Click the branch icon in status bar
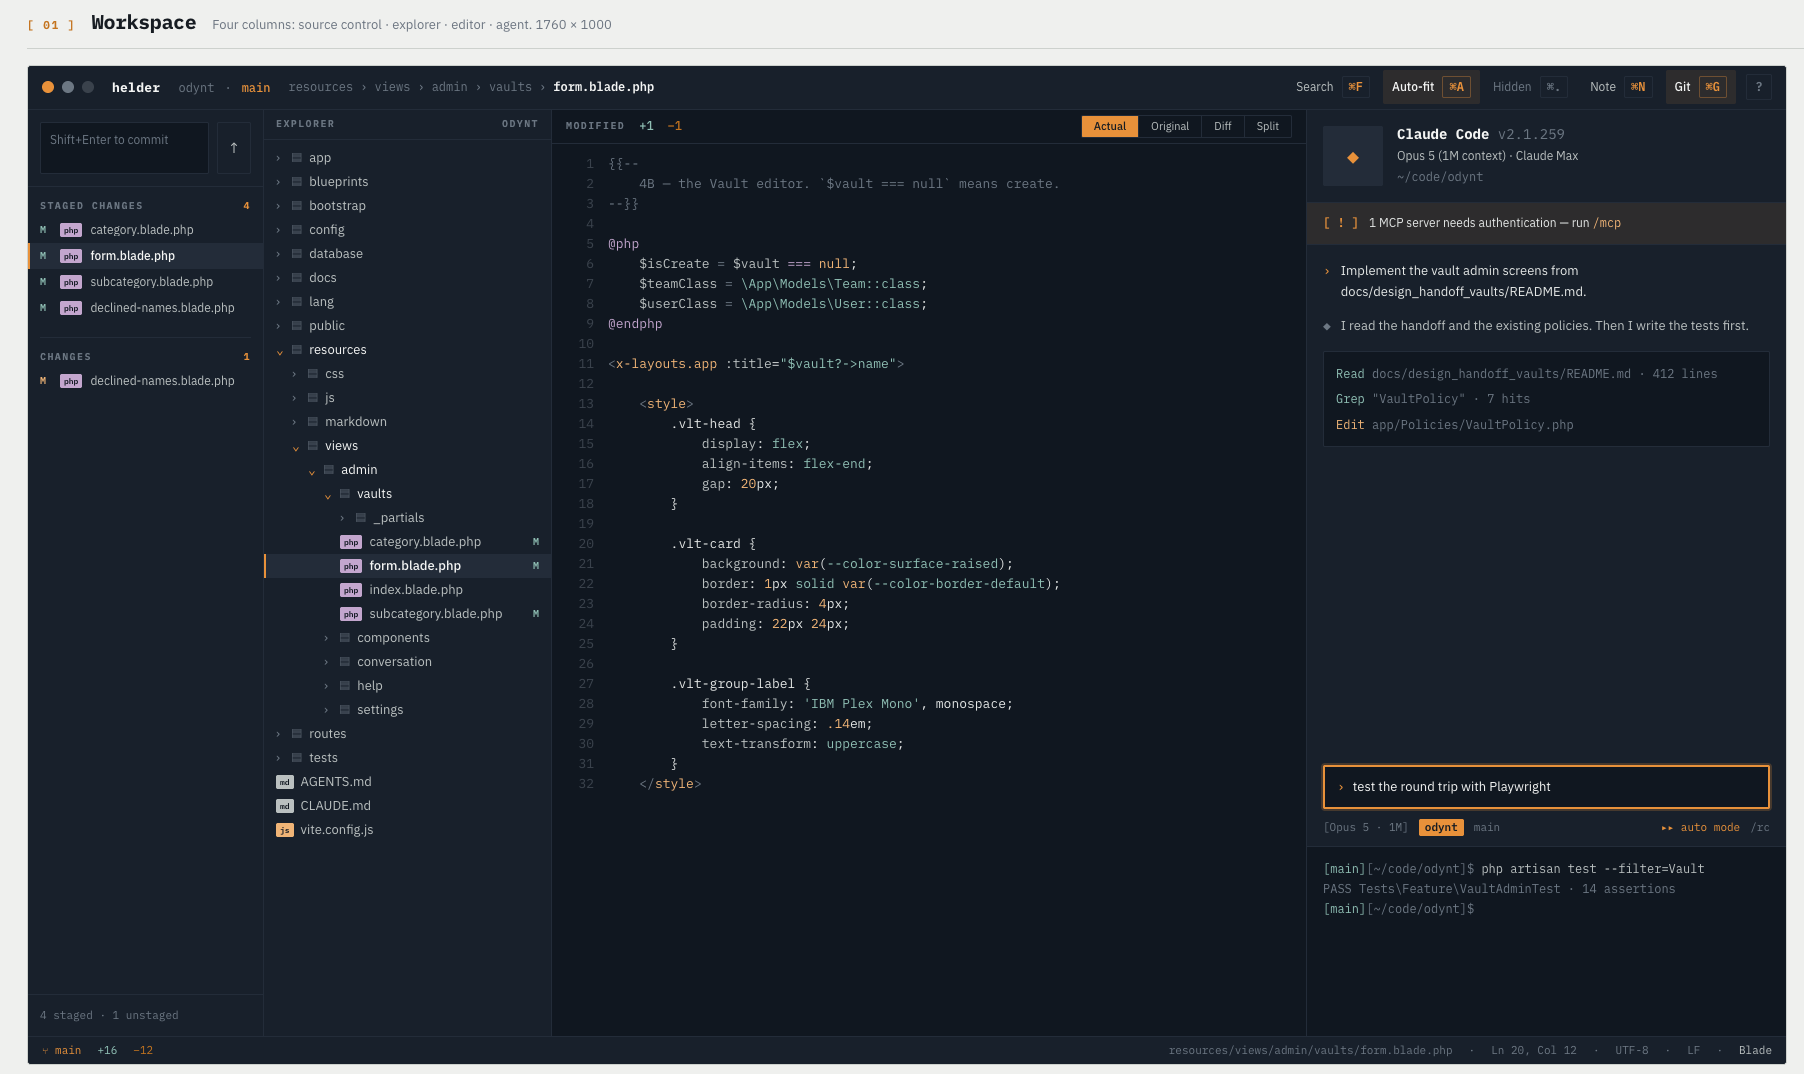Screen dimensions: 1804x1074 tap(45, 1051)
